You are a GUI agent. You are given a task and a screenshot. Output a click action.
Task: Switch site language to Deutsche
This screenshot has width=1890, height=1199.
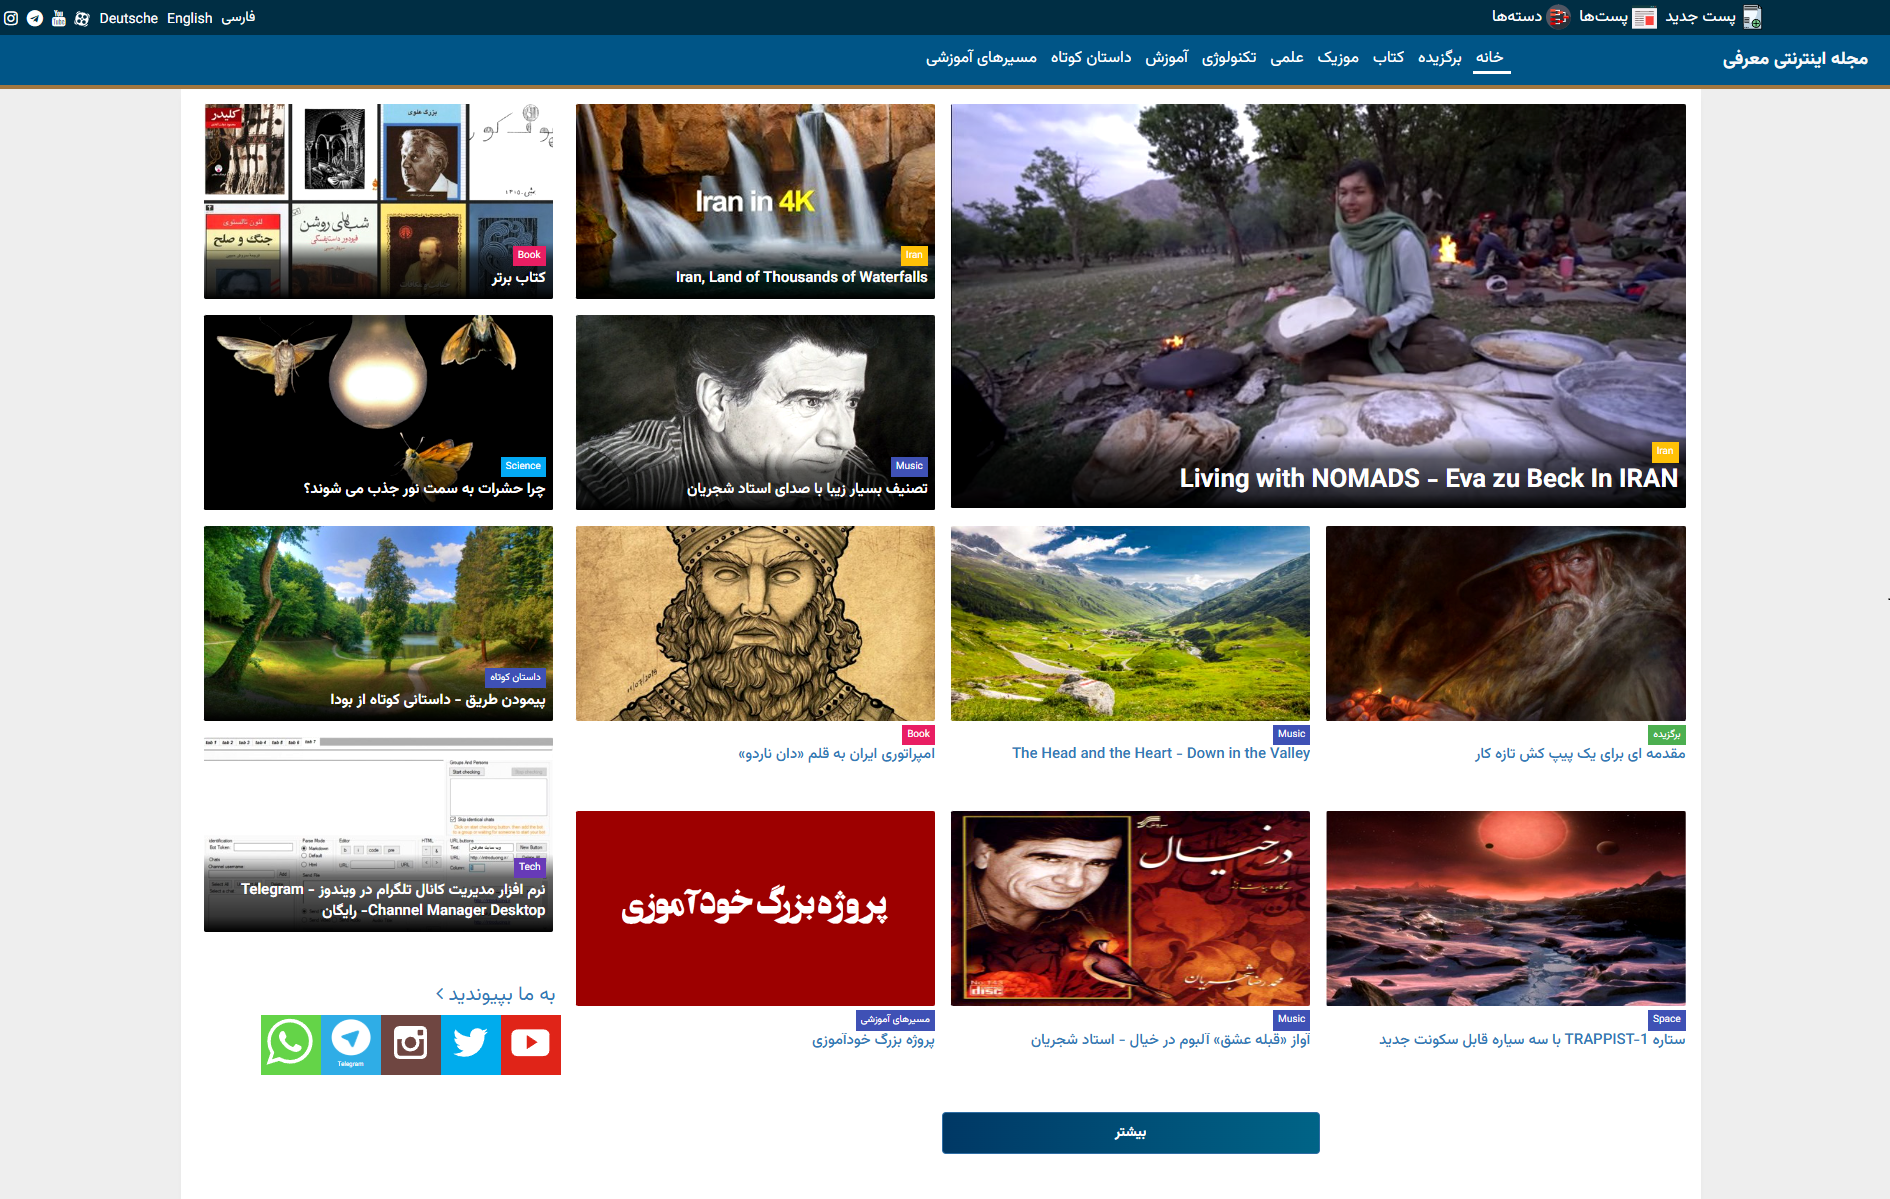click(128, 18)
